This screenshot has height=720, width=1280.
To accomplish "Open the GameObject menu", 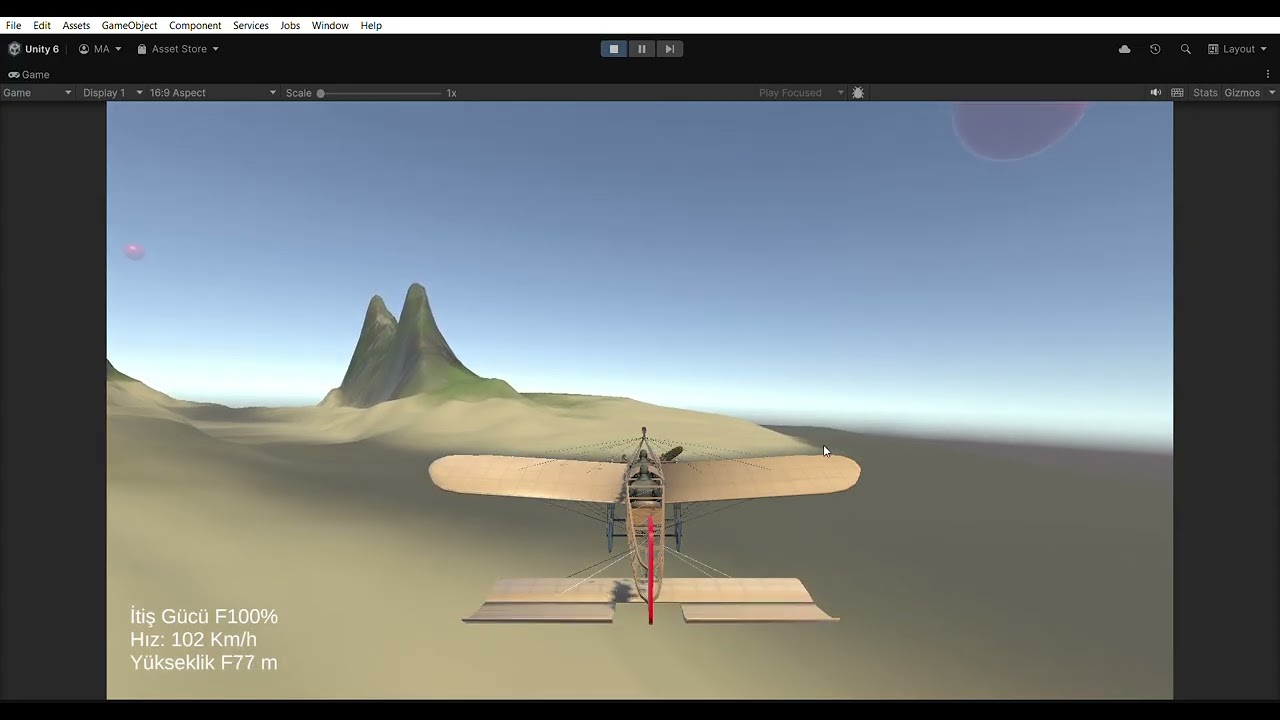I will 129,25.
